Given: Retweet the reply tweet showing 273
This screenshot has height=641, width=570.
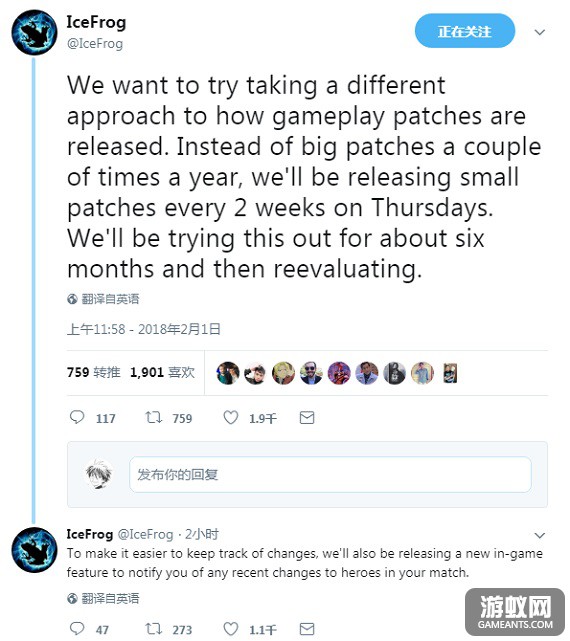Looking at the screenshot, I should click(154, 628).
